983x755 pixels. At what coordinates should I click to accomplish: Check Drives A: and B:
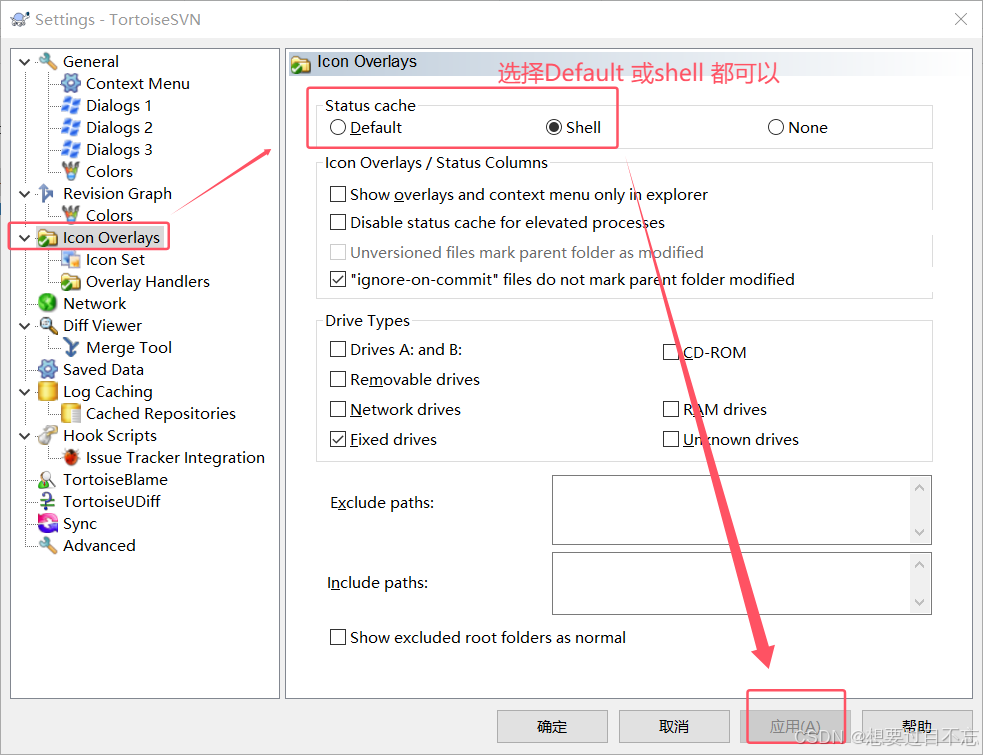338,349
